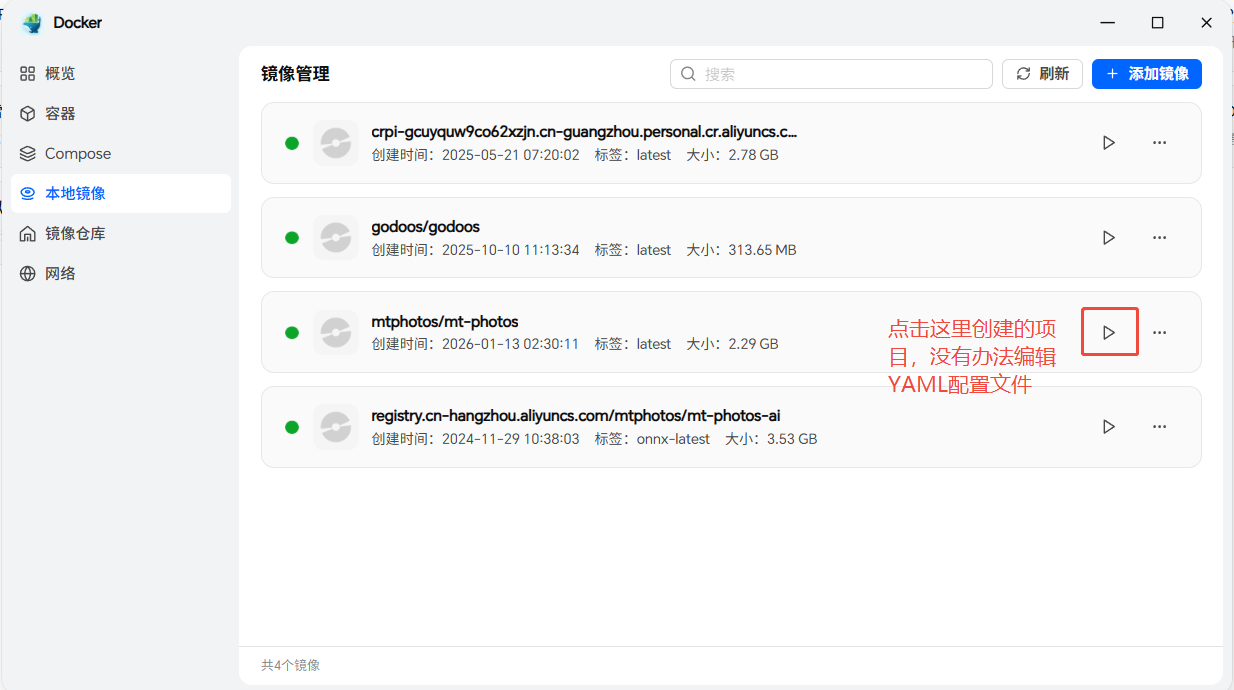Open the 网络 network page
The height and width of the screenshot is (690, 1234).
click(x=121, y=273)
